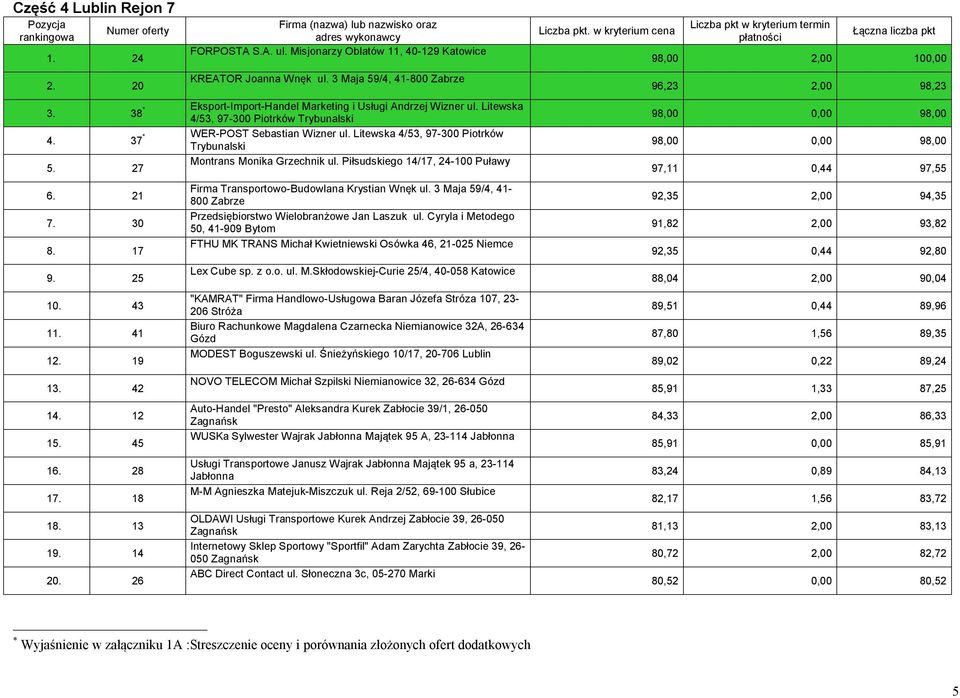This screenshot has width=960, height=698.
Task: Click the price score '91,82'
Action: tap(664, 223)
